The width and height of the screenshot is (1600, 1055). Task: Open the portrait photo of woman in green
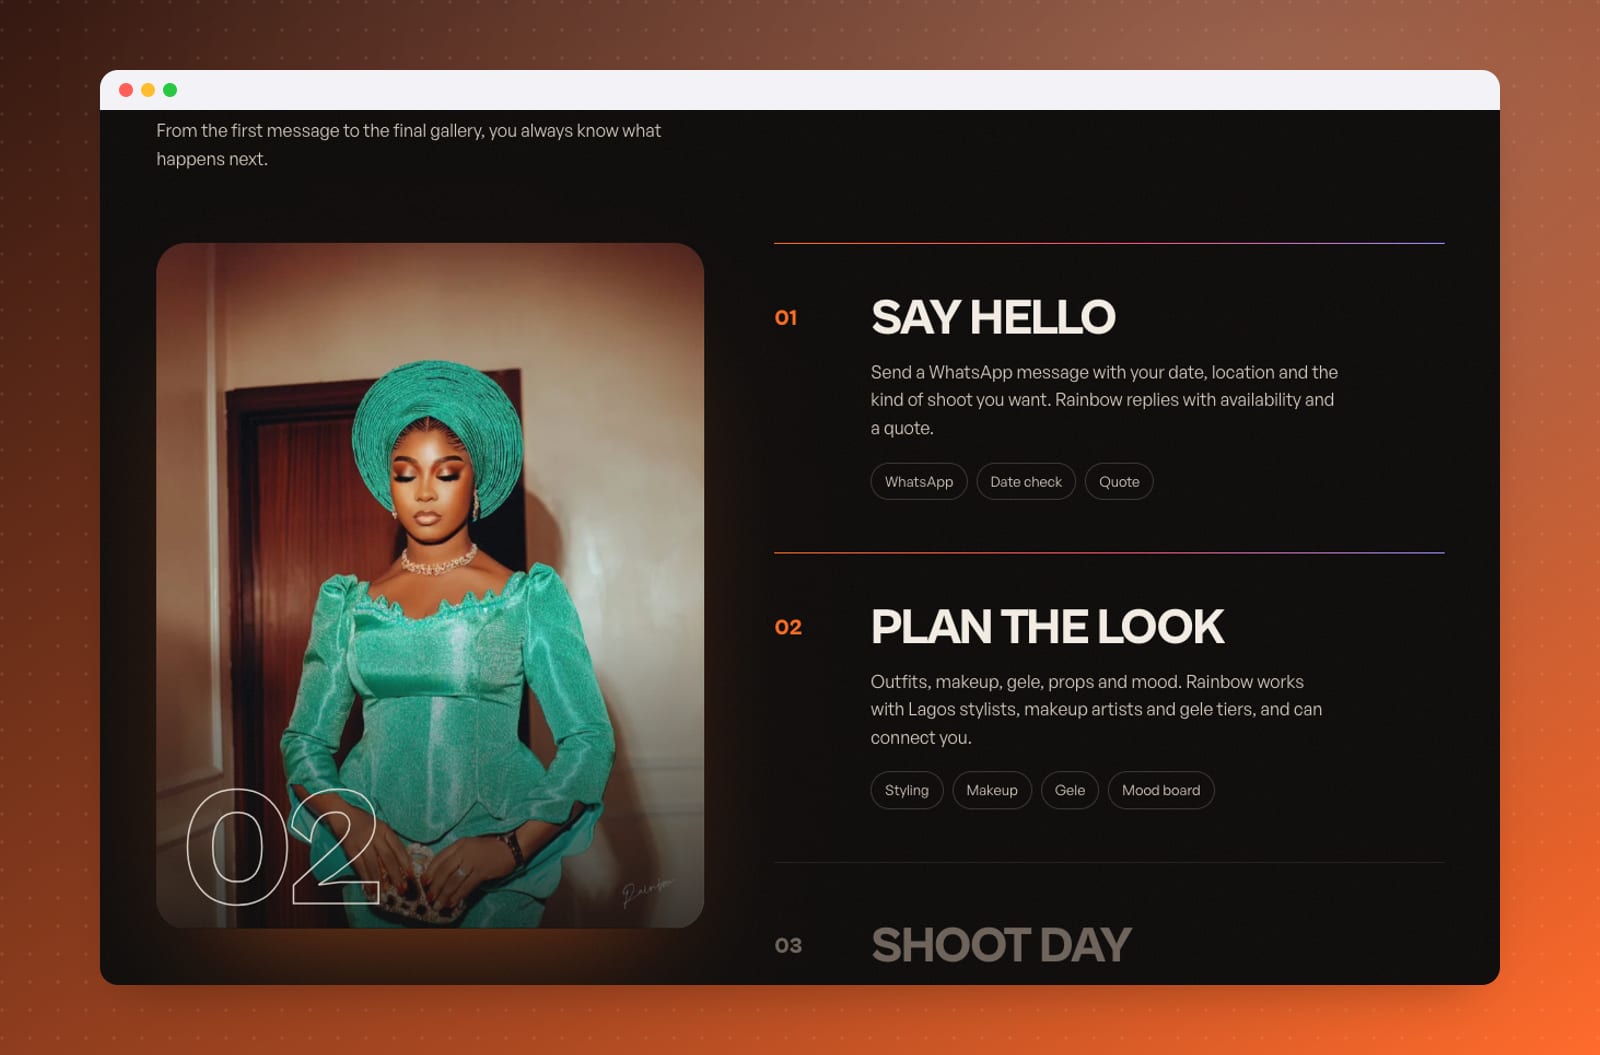pos(430,585)
